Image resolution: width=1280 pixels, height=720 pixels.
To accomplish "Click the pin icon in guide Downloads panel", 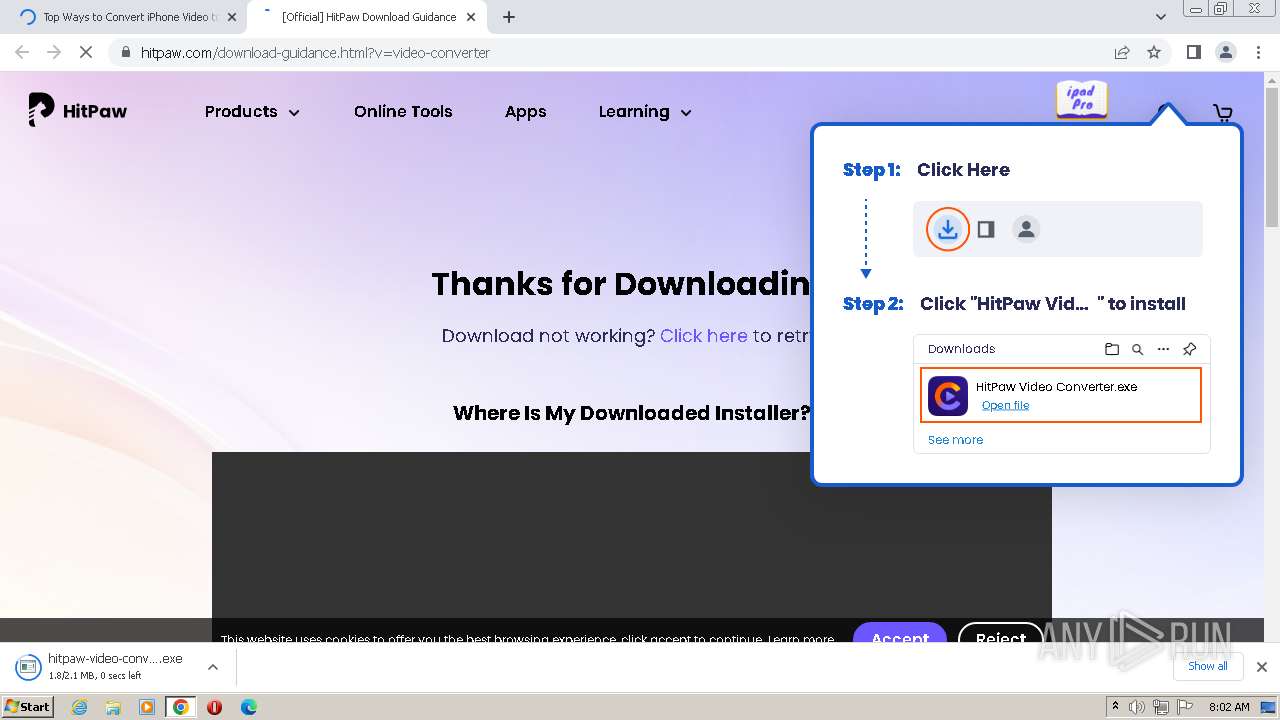I will click(1189, 349).
